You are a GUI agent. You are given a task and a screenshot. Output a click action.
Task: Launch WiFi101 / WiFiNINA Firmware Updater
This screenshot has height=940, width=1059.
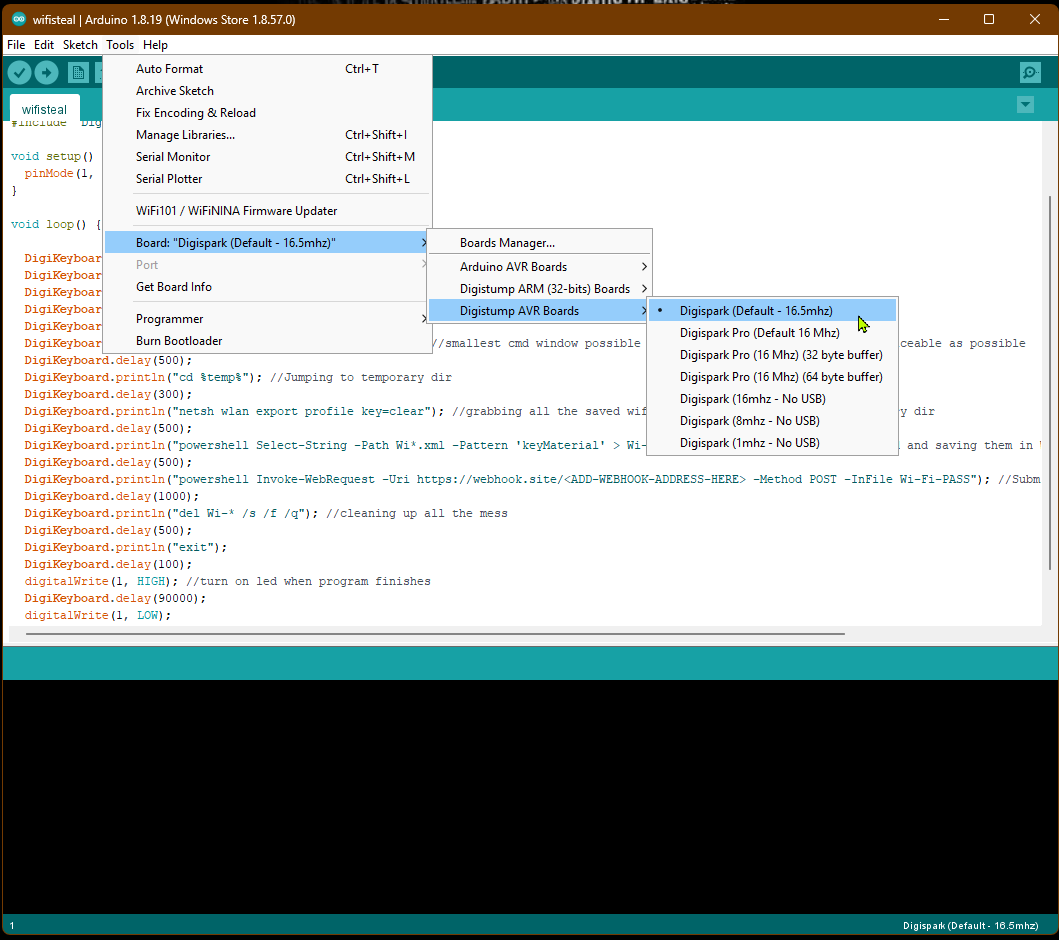click(x=267, y=211)
